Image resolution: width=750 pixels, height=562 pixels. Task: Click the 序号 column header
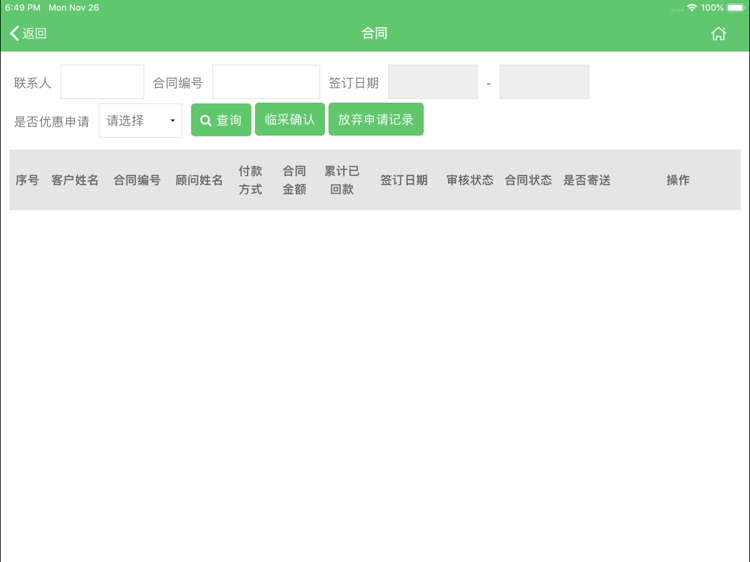tap(27, 180)
